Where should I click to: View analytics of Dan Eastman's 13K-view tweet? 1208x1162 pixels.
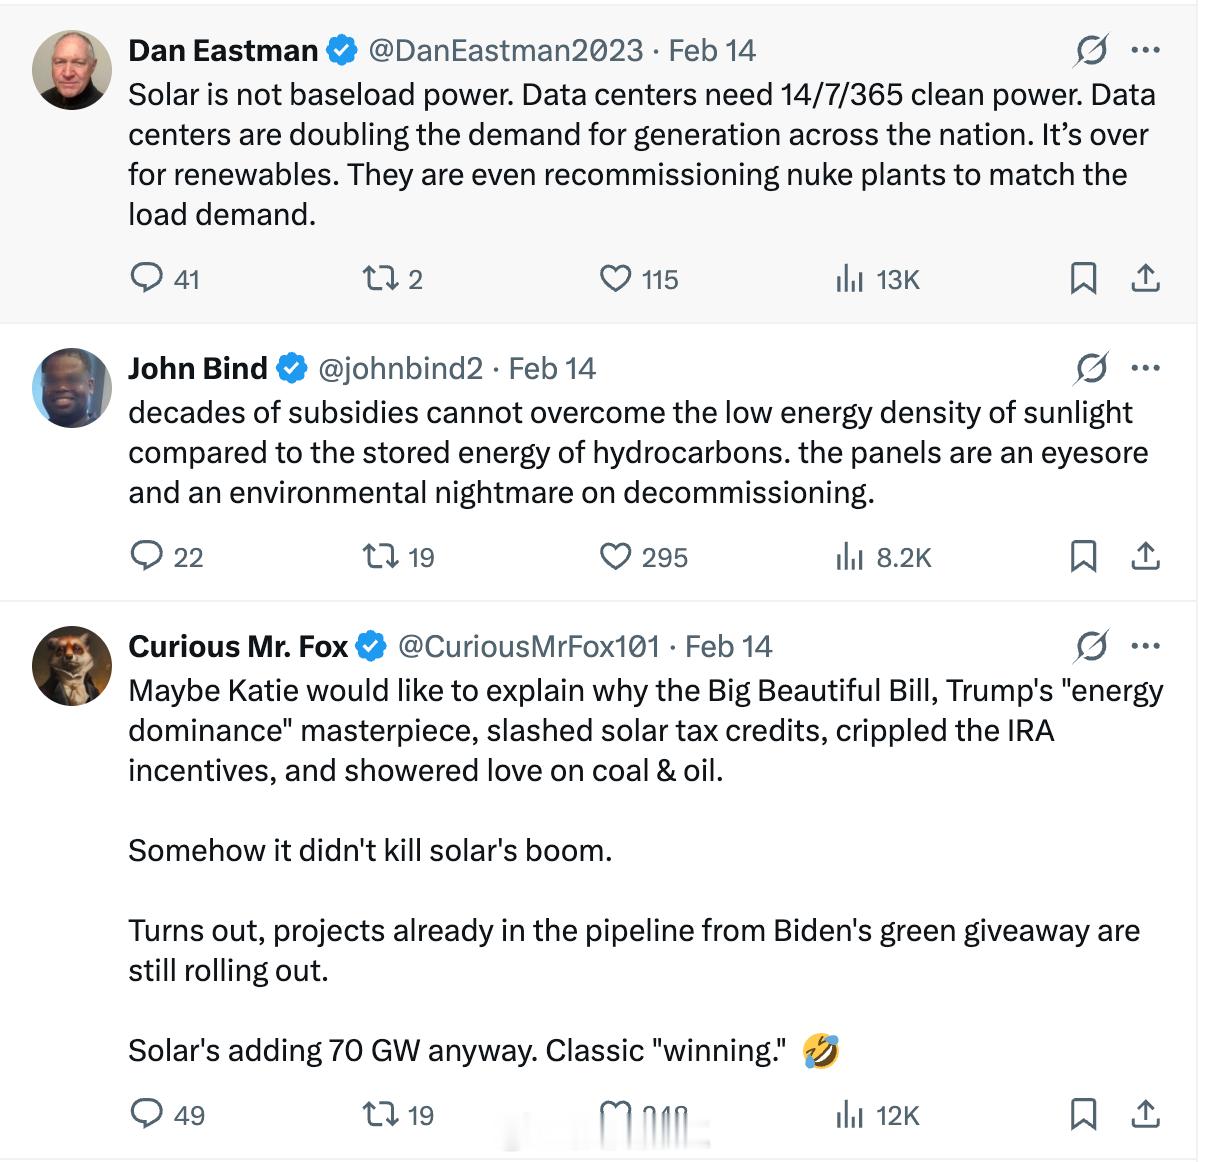(x=850, y=278)
